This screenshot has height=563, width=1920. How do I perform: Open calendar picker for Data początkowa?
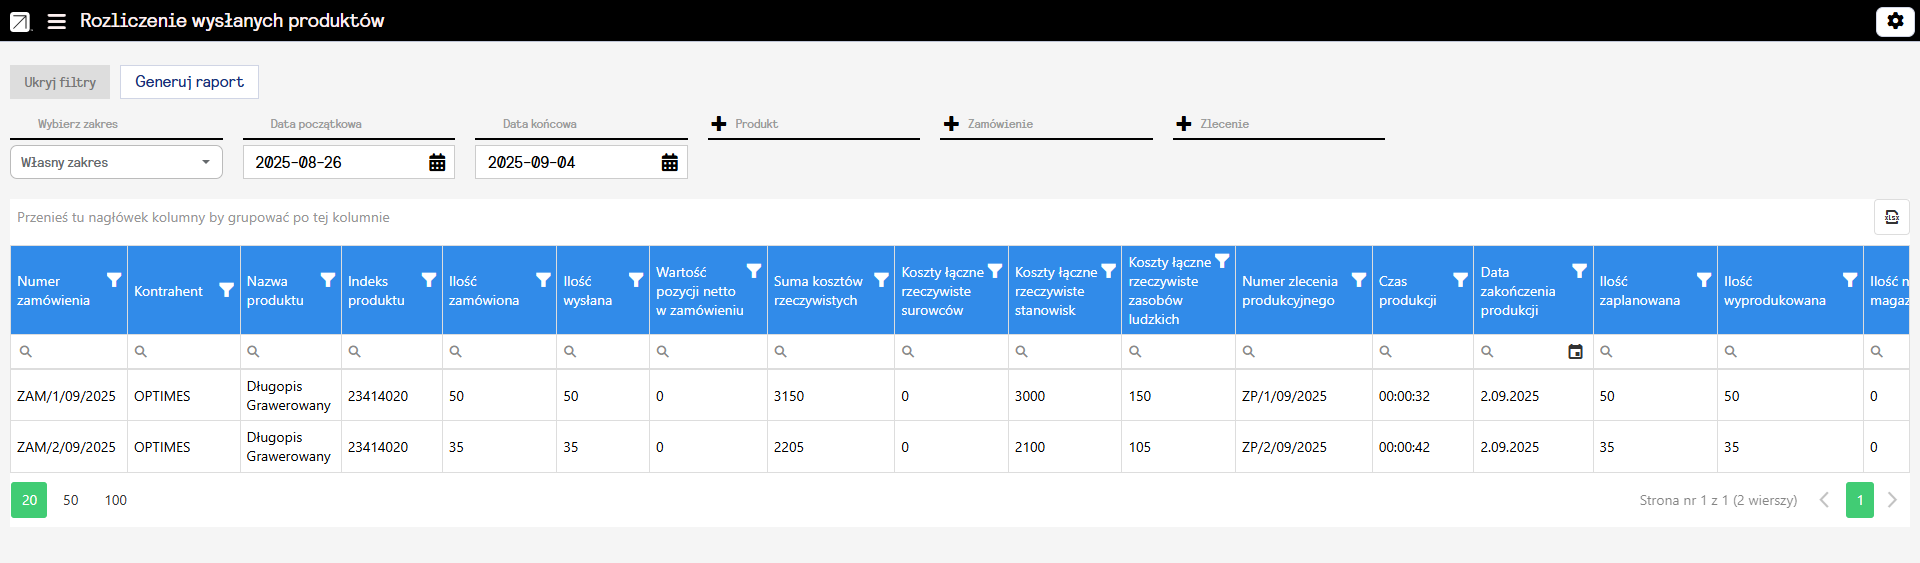(x=437, y=163)
